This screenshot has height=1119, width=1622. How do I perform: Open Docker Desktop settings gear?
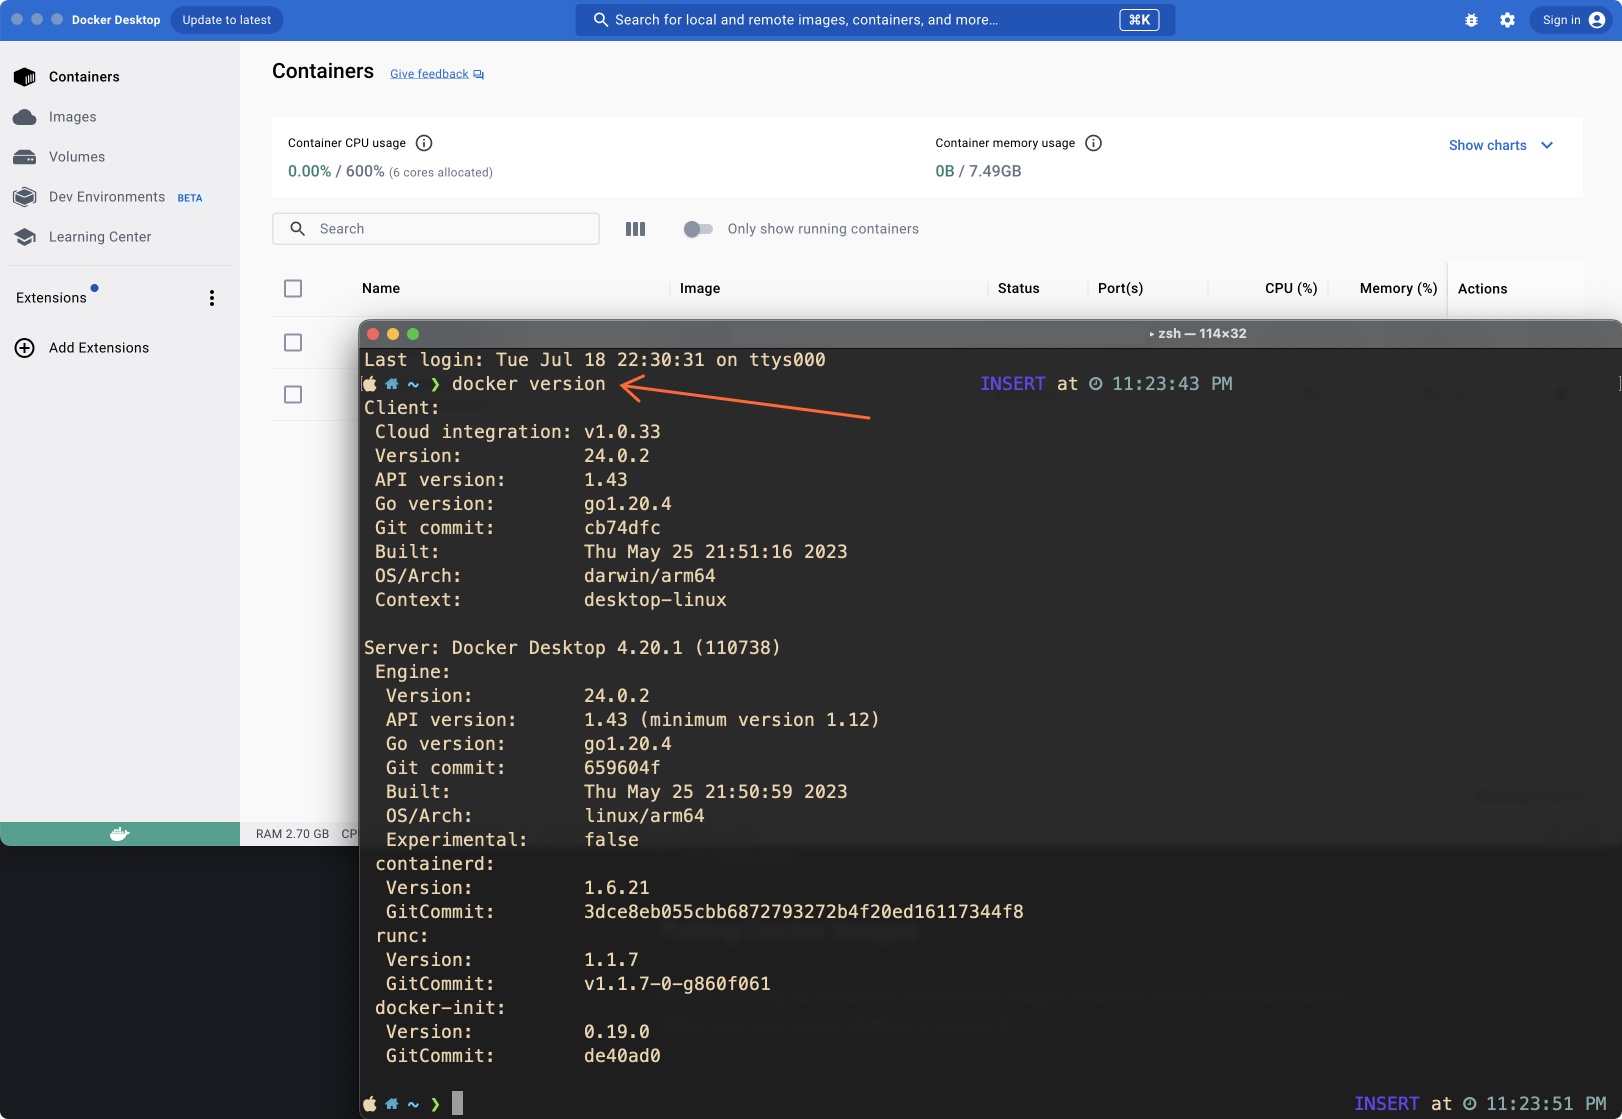1507,20
